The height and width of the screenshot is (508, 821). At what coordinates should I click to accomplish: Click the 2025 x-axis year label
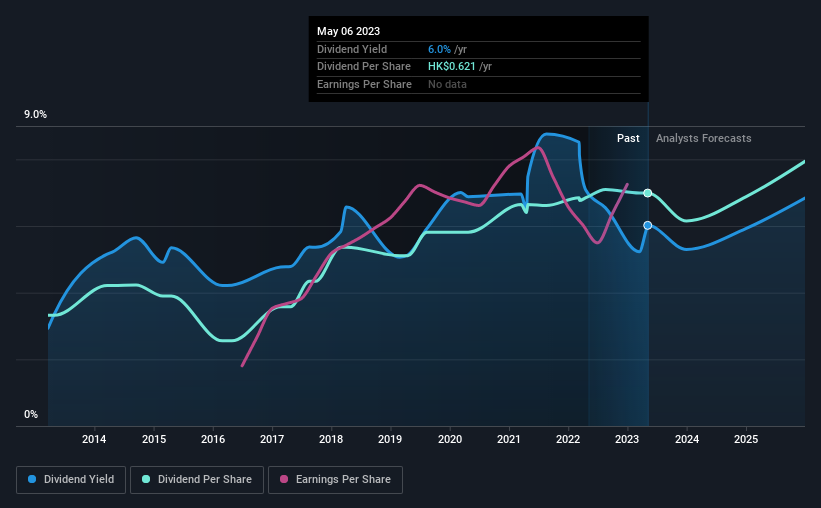(746, 439)
